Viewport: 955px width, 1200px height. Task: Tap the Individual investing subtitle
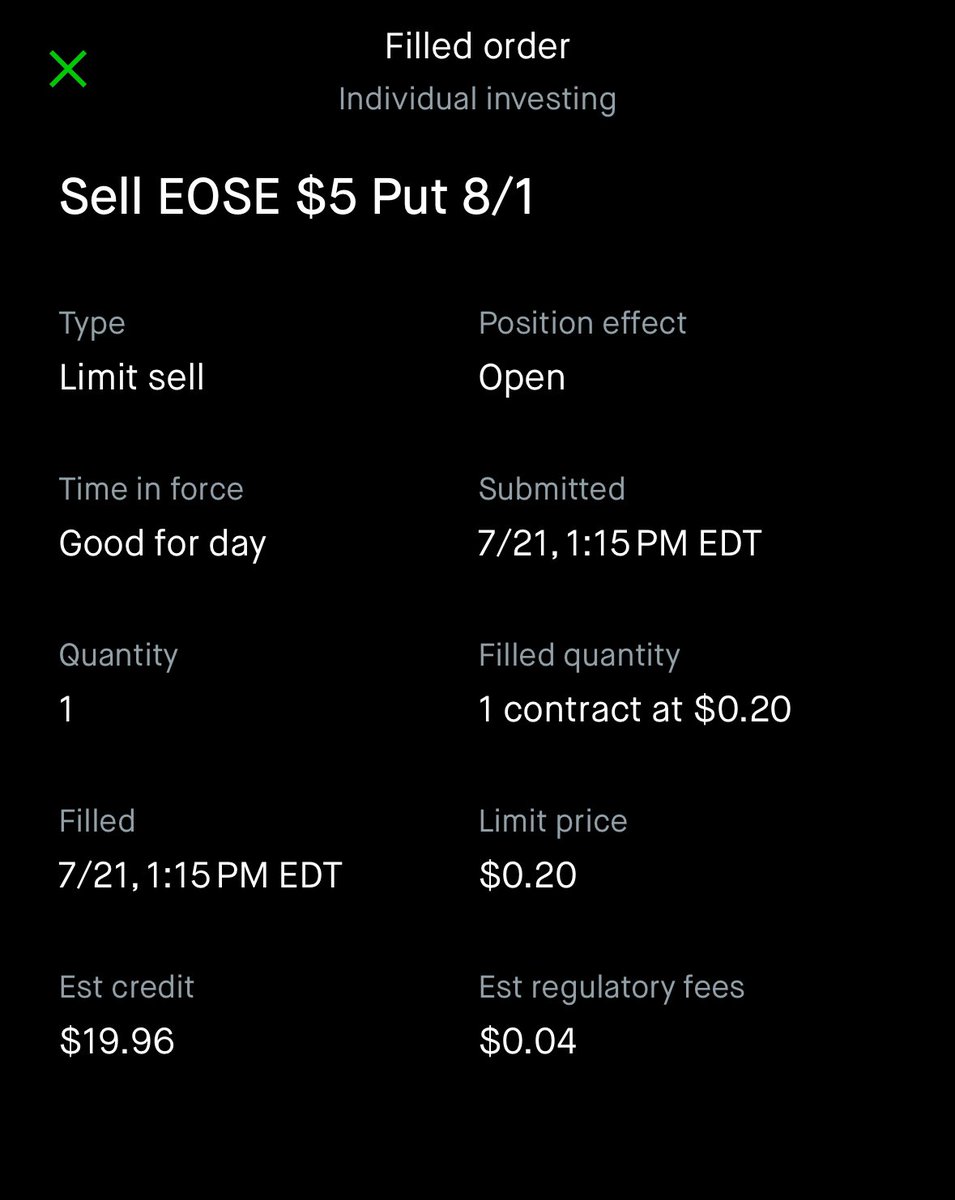477,99
